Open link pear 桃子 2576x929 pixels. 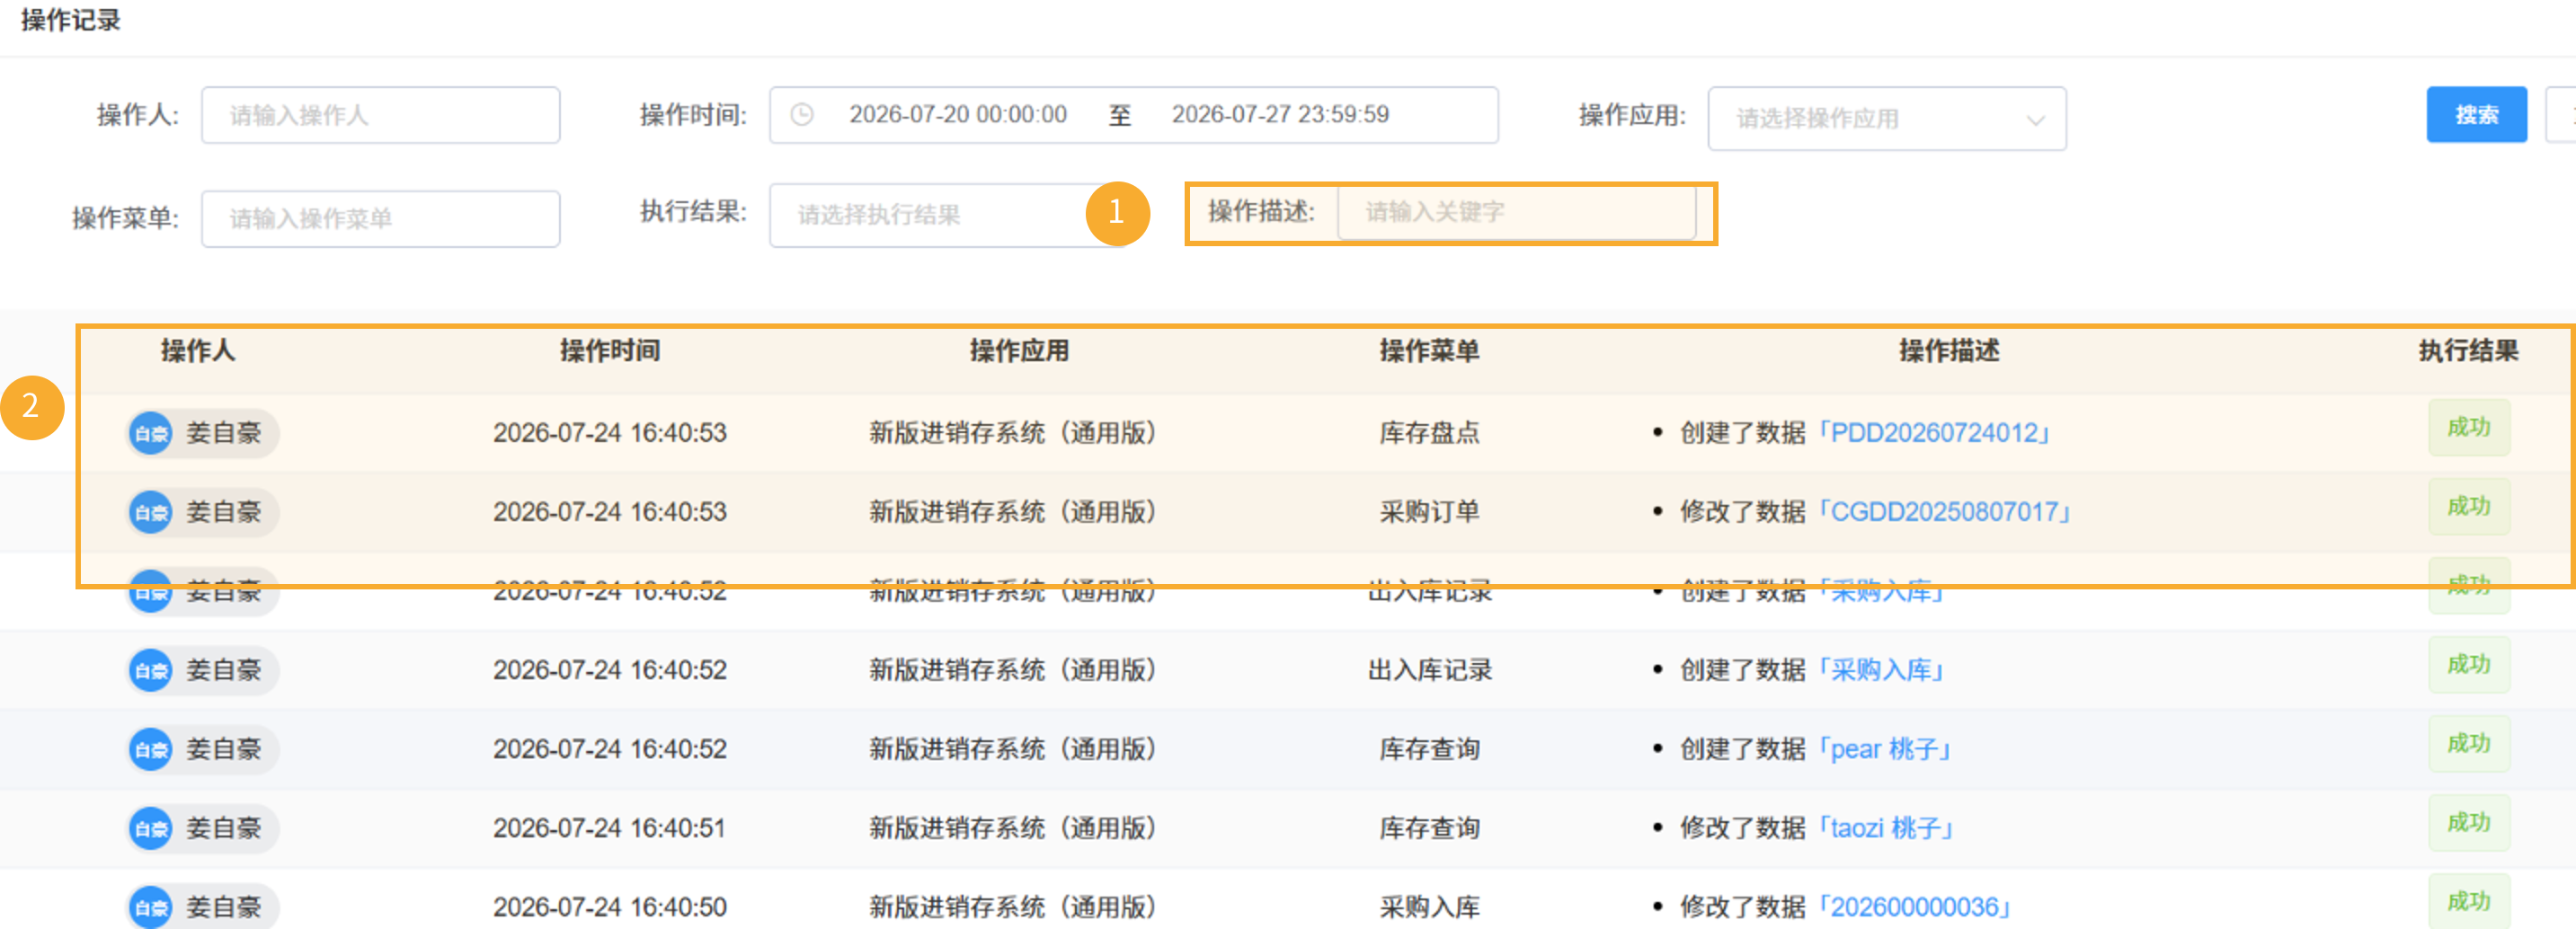pyautogui.click(x=1884, y=749)
